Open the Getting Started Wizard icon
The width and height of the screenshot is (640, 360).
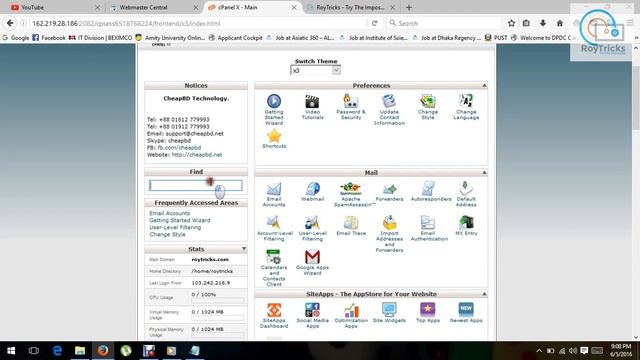[x=274, y=101]
